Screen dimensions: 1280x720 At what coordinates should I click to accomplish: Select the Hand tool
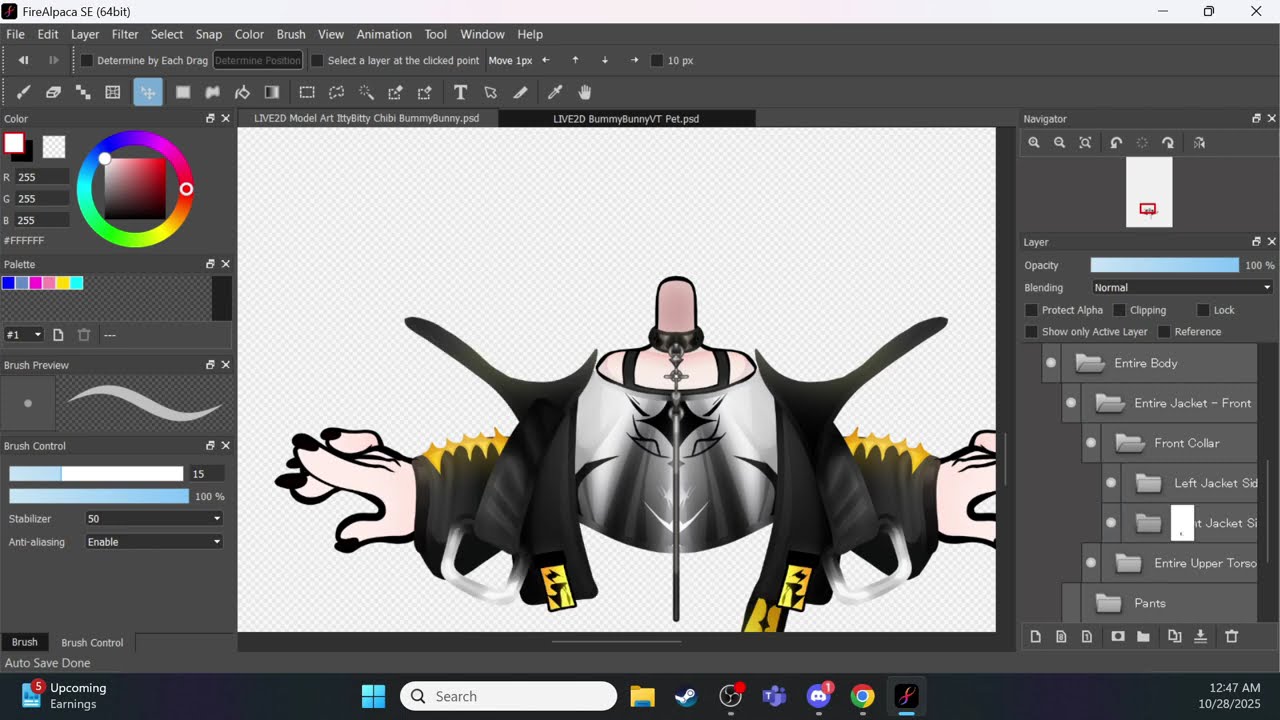click(x=585, y=92)
